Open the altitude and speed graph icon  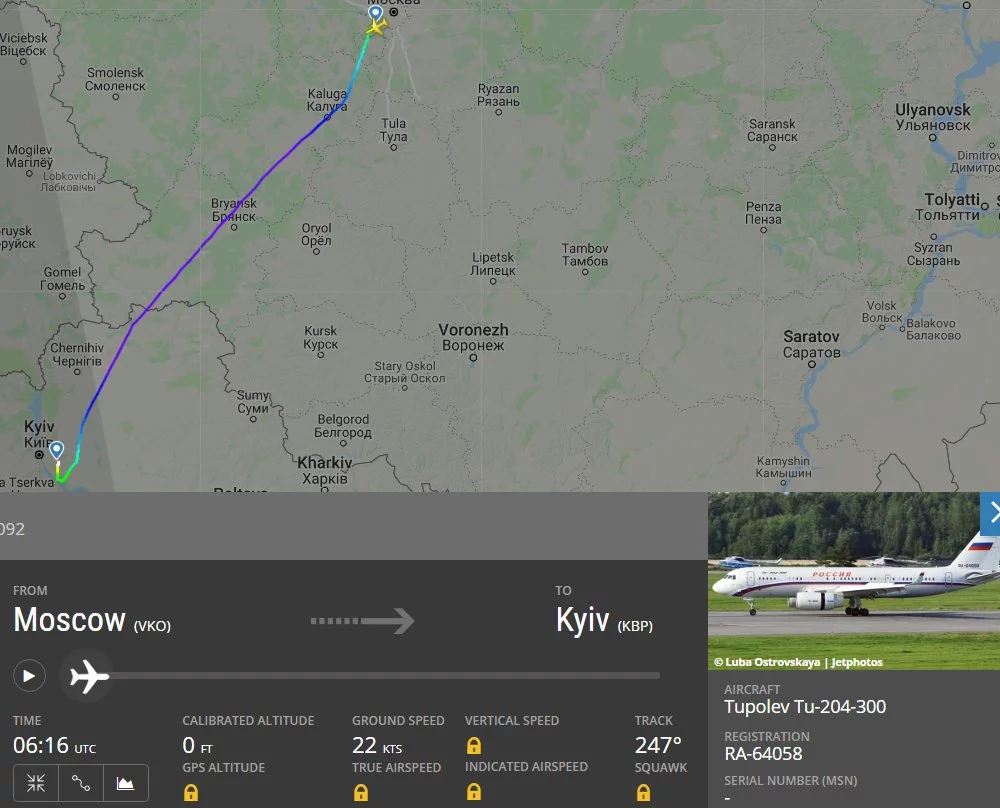[126, 782]
